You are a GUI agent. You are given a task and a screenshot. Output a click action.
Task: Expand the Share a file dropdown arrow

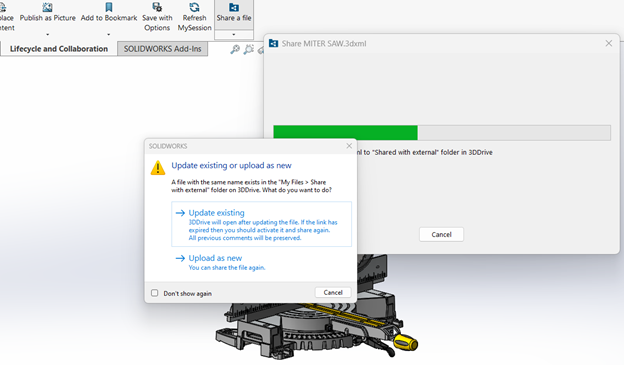point(234,35)
